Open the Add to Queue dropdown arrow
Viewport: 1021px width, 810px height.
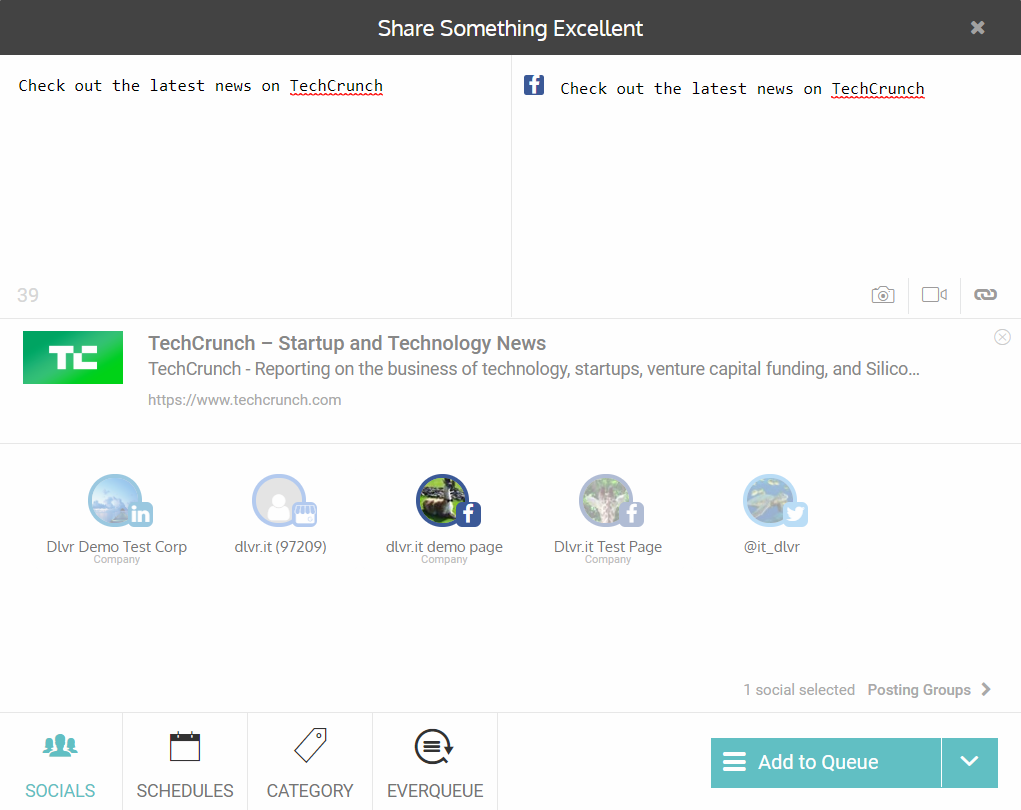click(969, 762)
